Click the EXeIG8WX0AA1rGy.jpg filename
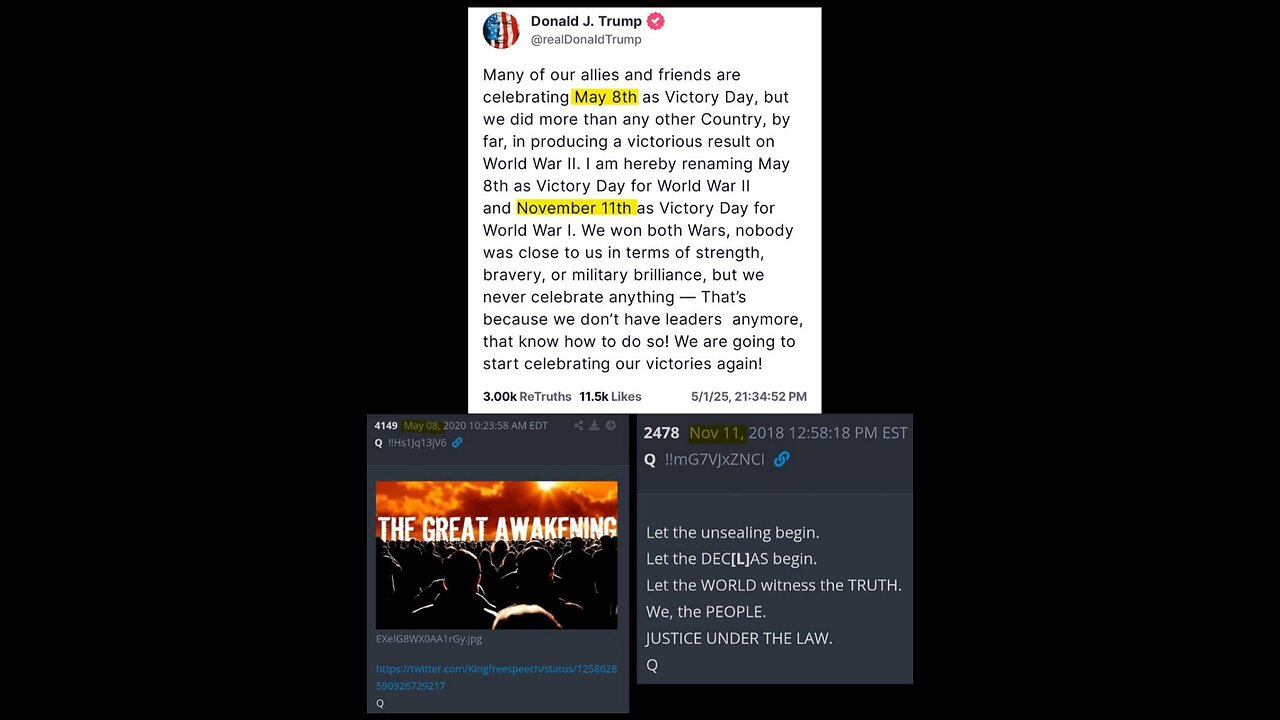The width and height of the screenshot is (1280, 720). (x=429, y=639)
